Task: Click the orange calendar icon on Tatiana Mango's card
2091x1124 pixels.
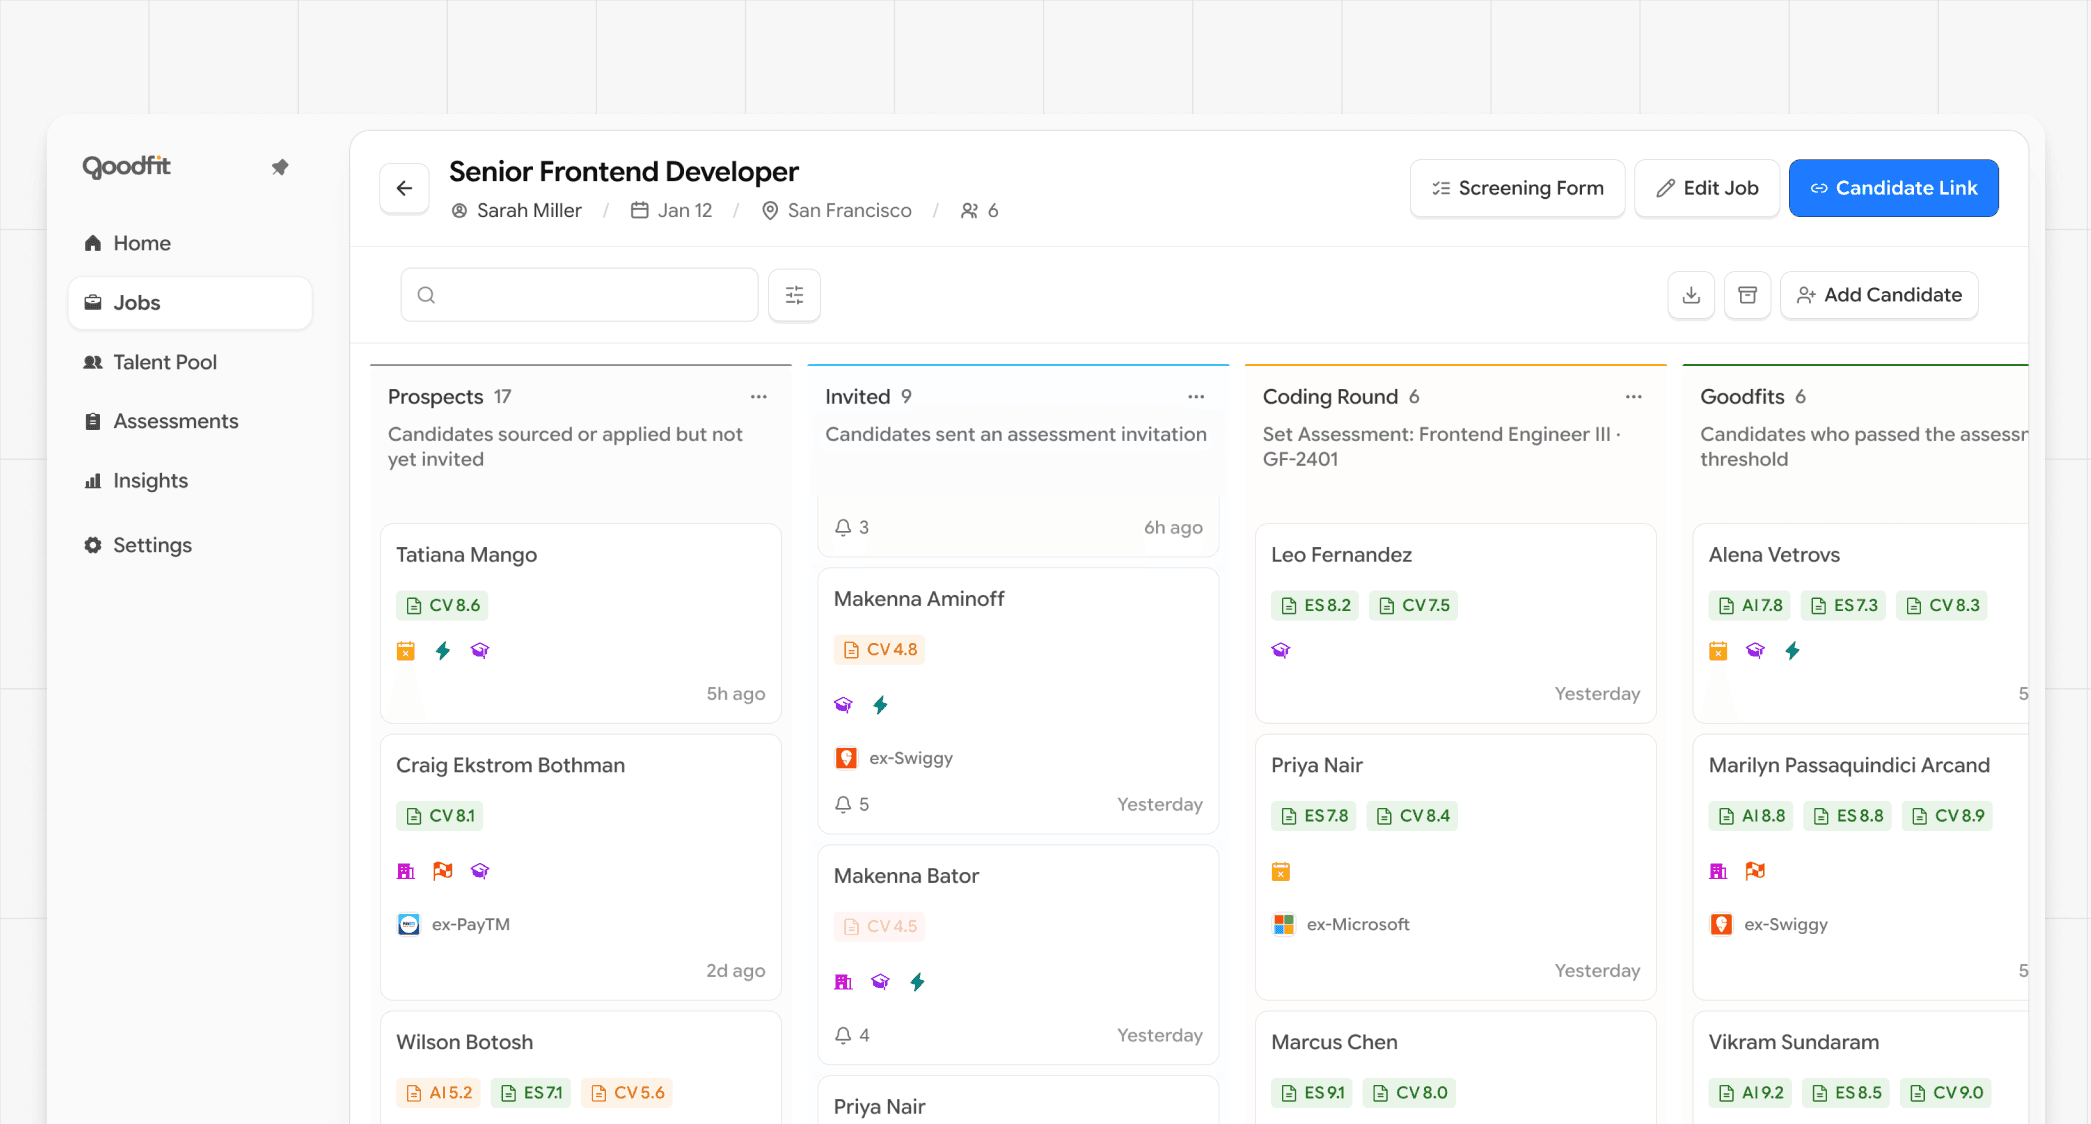Action: point(405,650)
